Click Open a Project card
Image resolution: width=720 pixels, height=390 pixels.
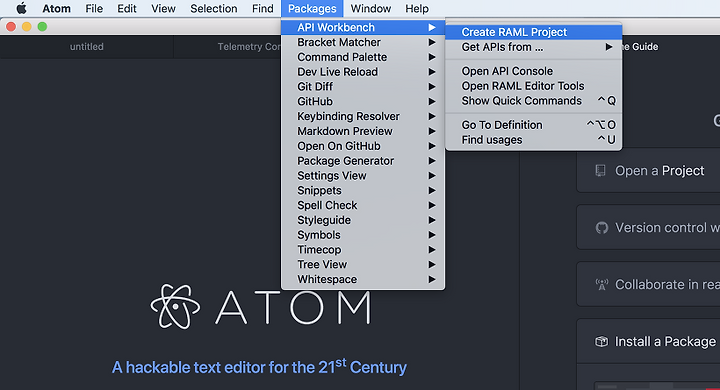coord(648,171)
